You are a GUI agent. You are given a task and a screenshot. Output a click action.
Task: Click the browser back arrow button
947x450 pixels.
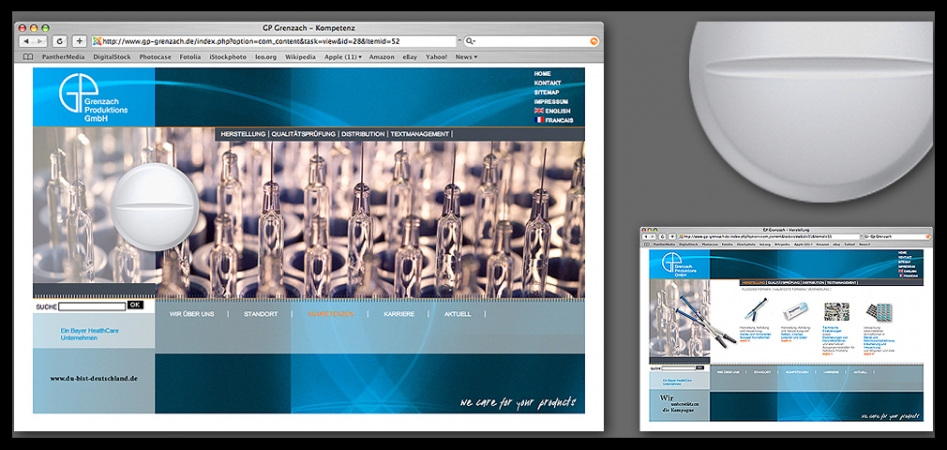coord(27,41)
